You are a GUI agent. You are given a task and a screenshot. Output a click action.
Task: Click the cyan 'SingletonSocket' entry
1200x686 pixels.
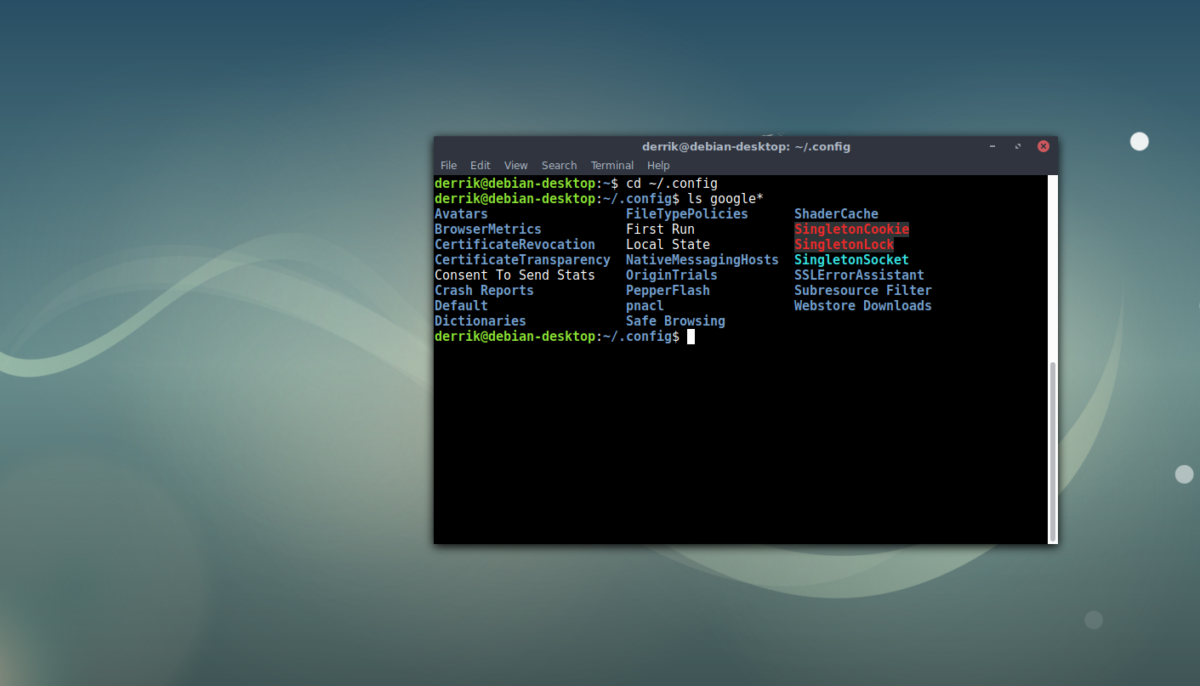click(852, 260)
